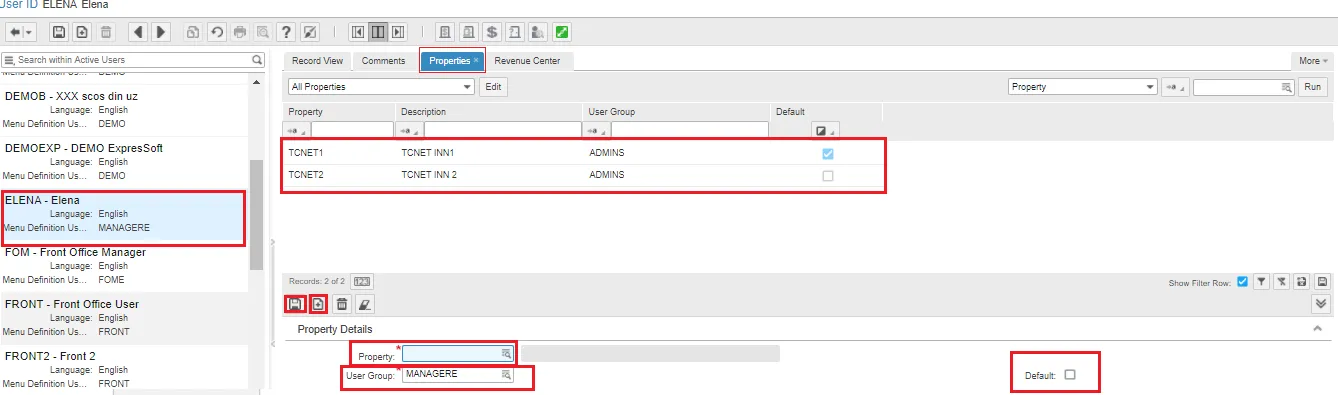Click the Search within Active Users field

[133, 60]
